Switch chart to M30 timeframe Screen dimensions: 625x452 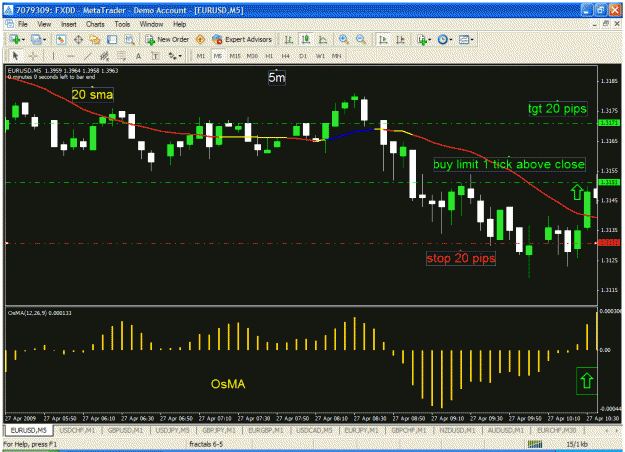point(252,56)
